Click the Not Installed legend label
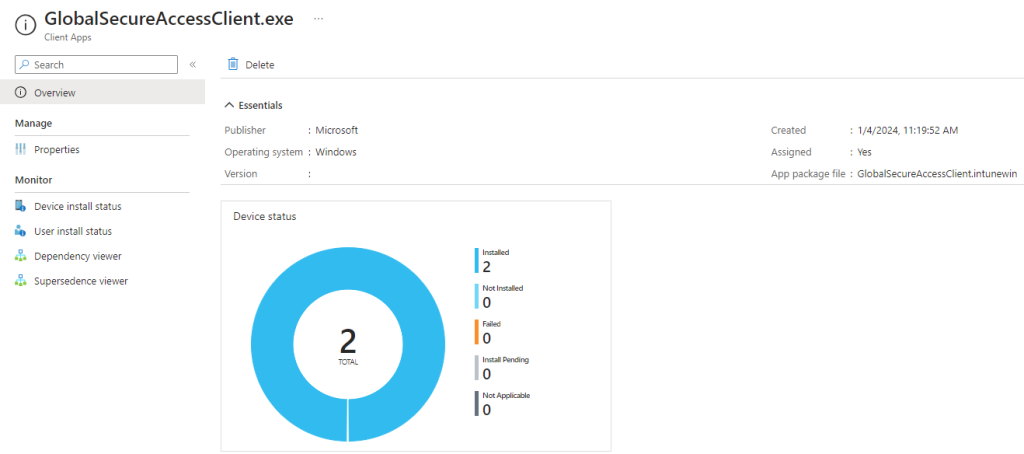1024x454 pixels. point(503,287)
